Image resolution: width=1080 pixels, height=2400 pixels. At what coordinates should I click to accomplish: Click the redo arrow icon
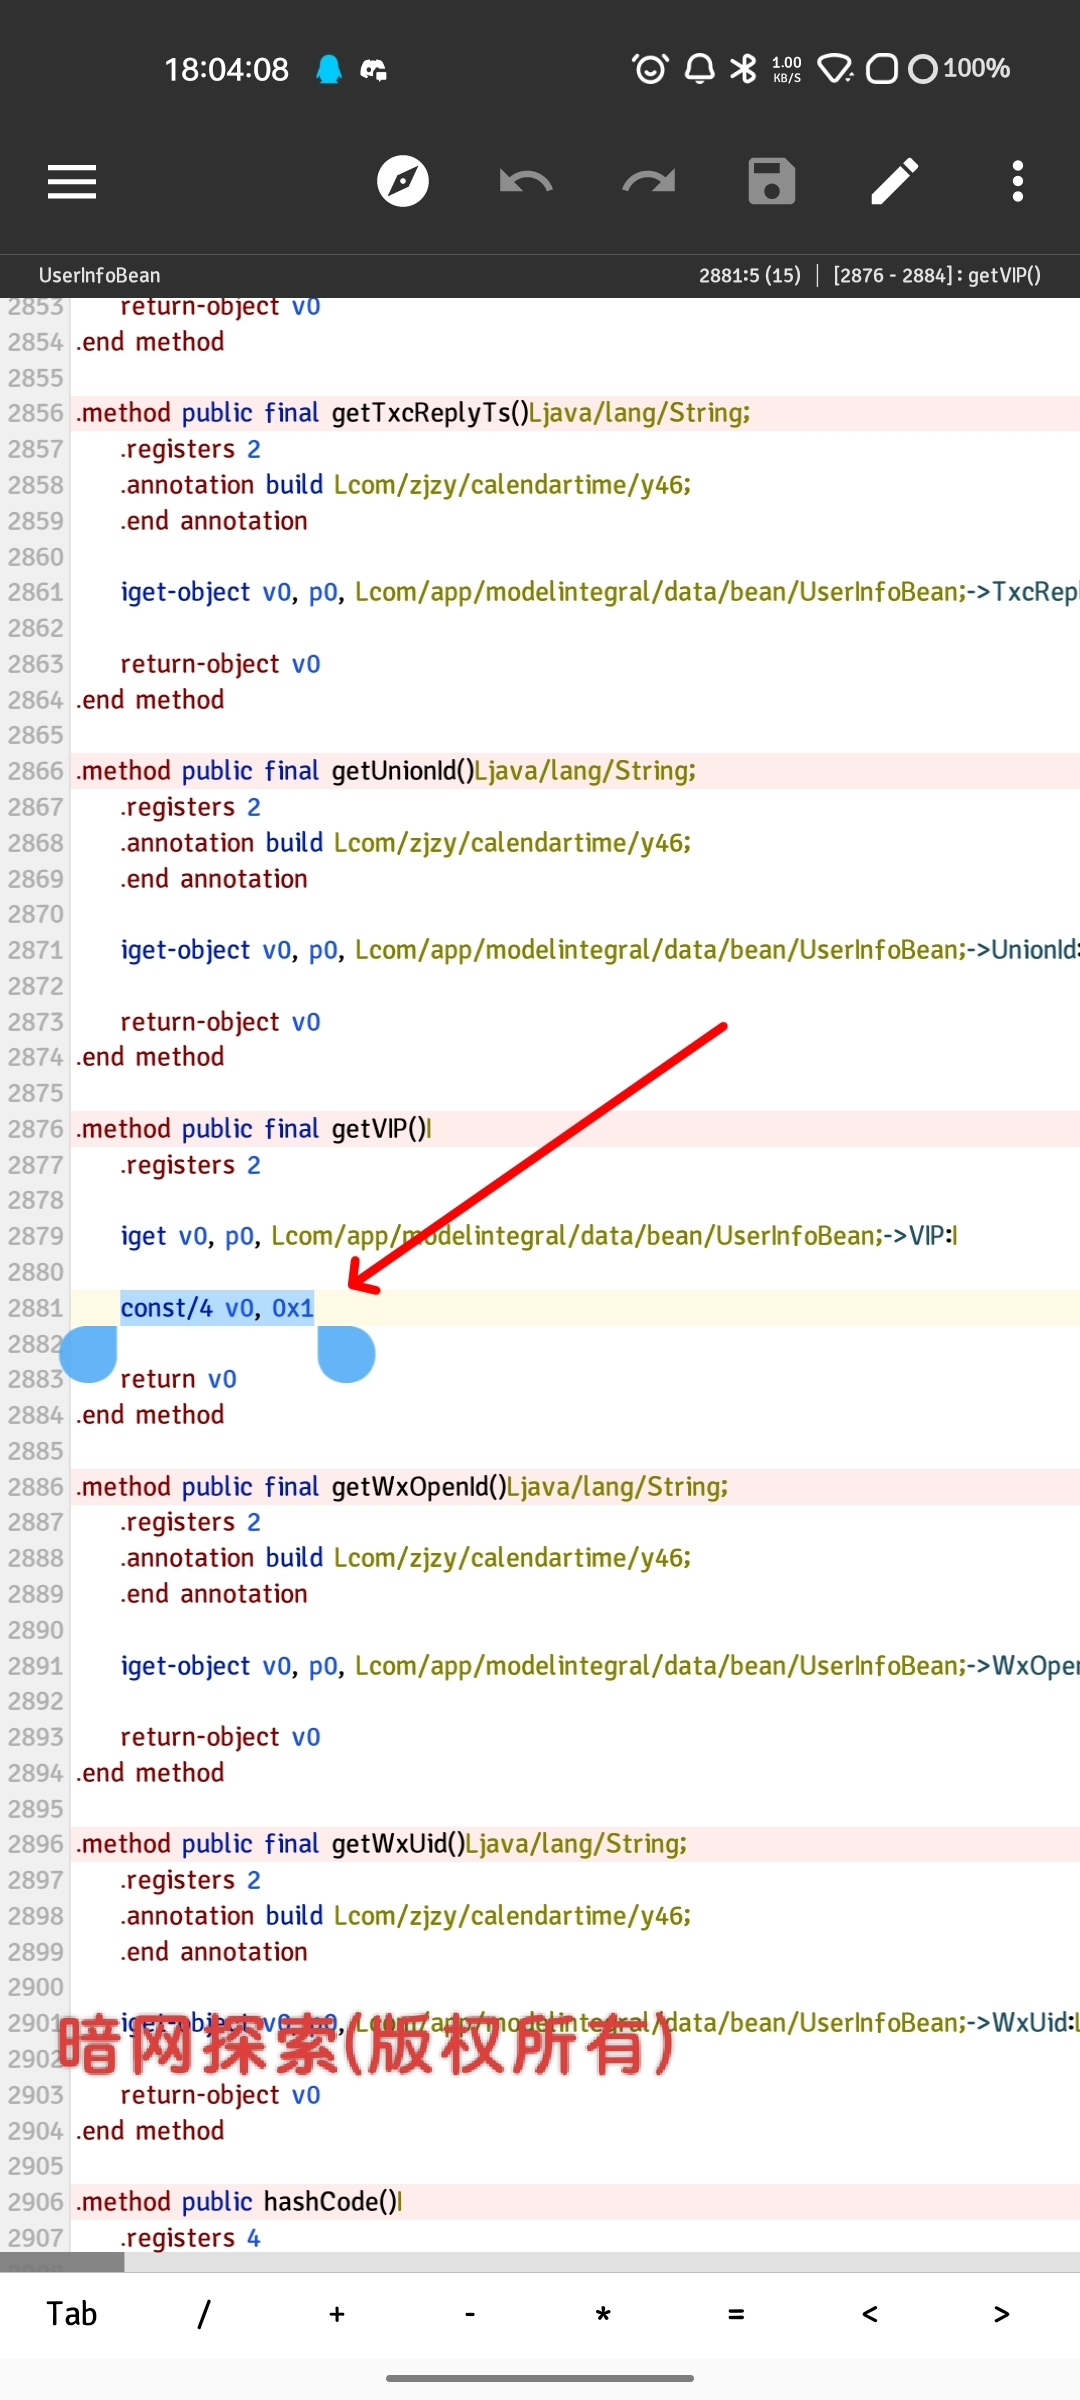click(x=648, y=182)
